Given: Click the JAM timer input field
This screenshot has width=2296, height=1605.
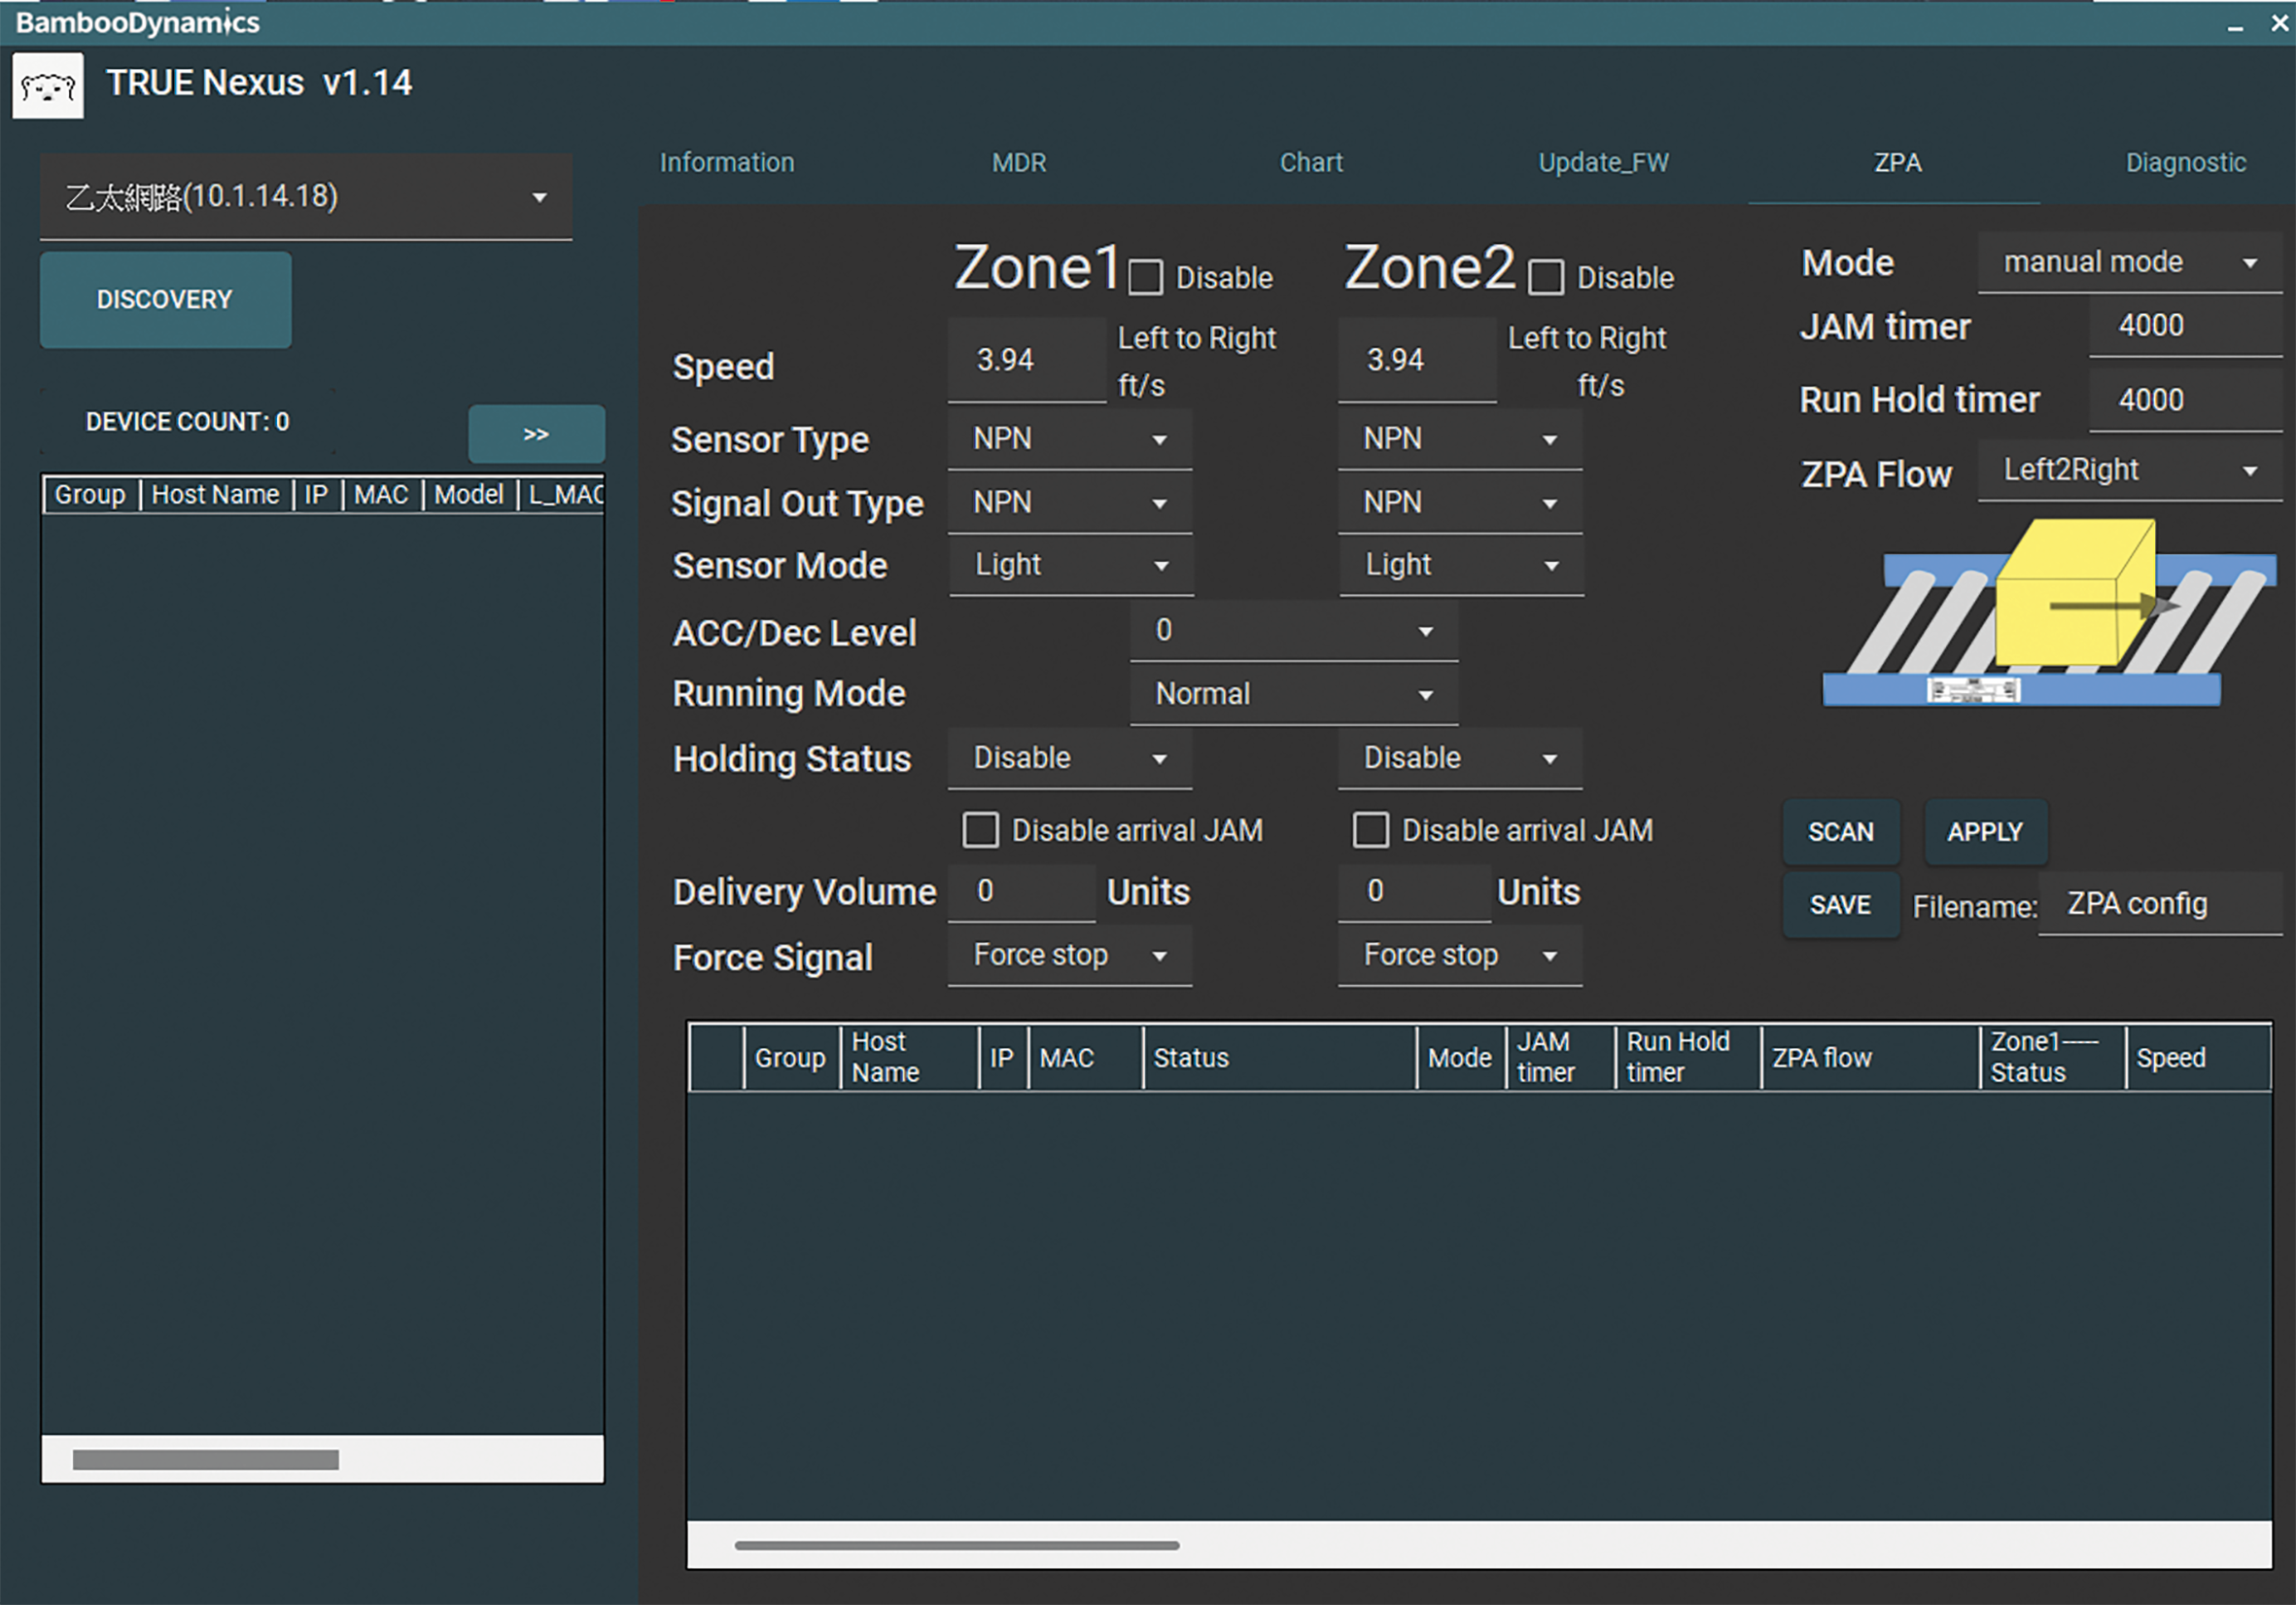Looking at the screenshot, I should (2186, 326).
